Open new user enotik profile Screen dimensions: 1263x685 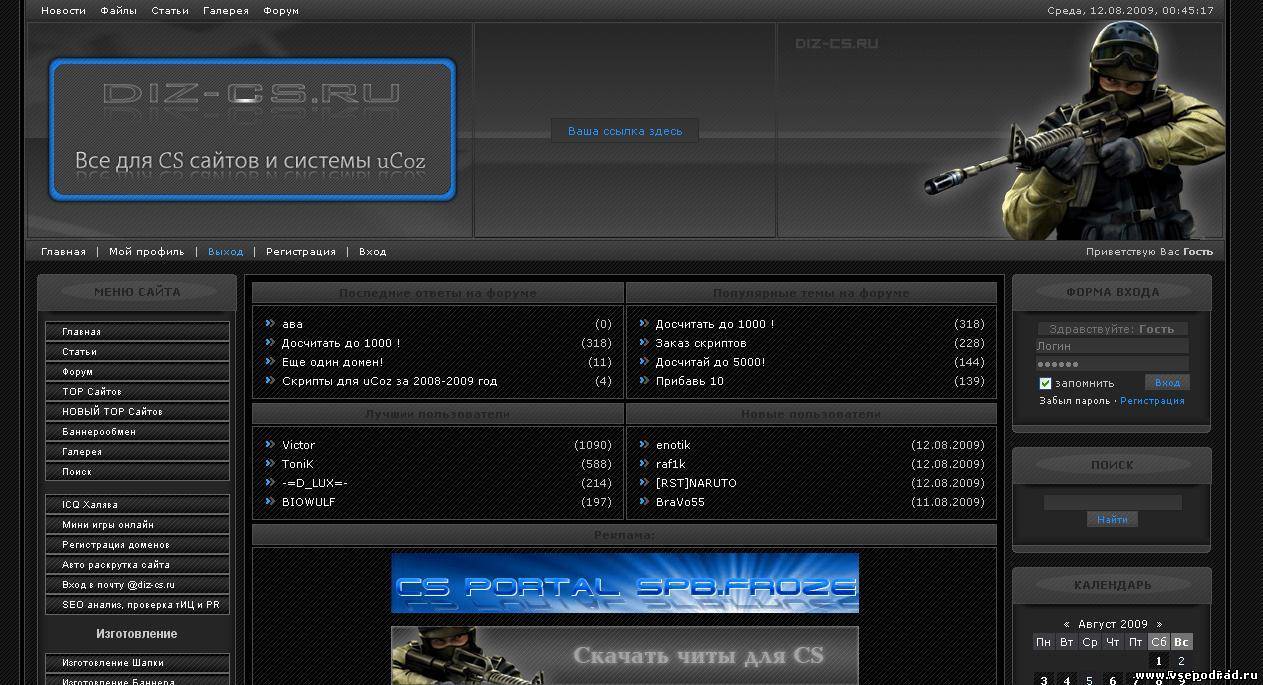(672, 445)
